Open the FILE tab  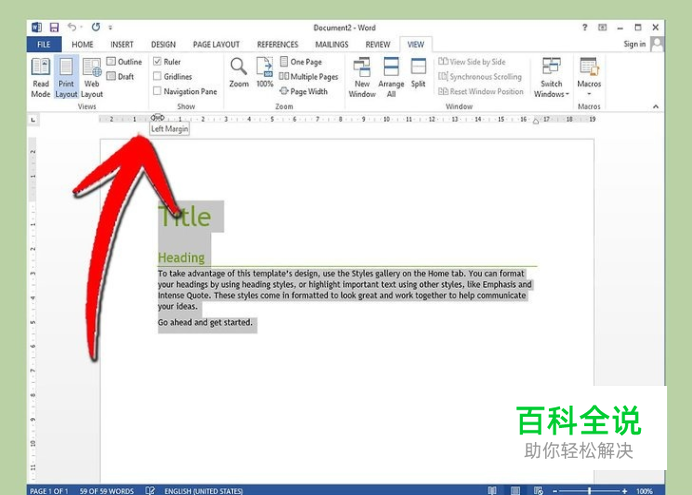tap(44, 45)
